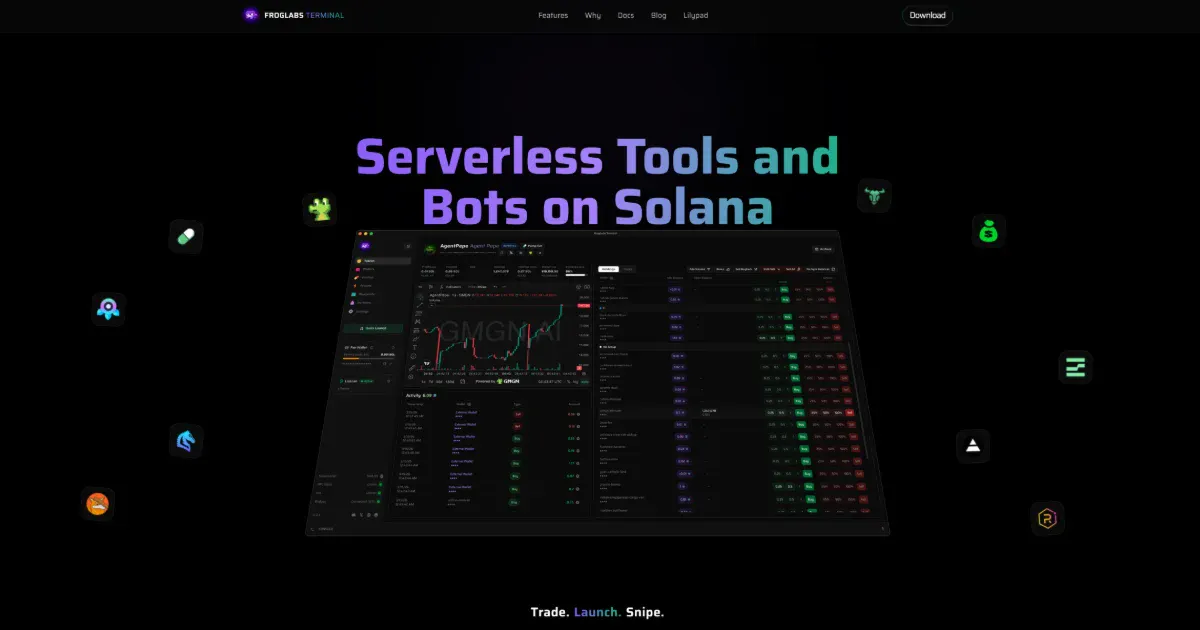The width and height of the screenshot is (1200, 630).
Task: Click the orange fox face icon
Action: [98, 504]
